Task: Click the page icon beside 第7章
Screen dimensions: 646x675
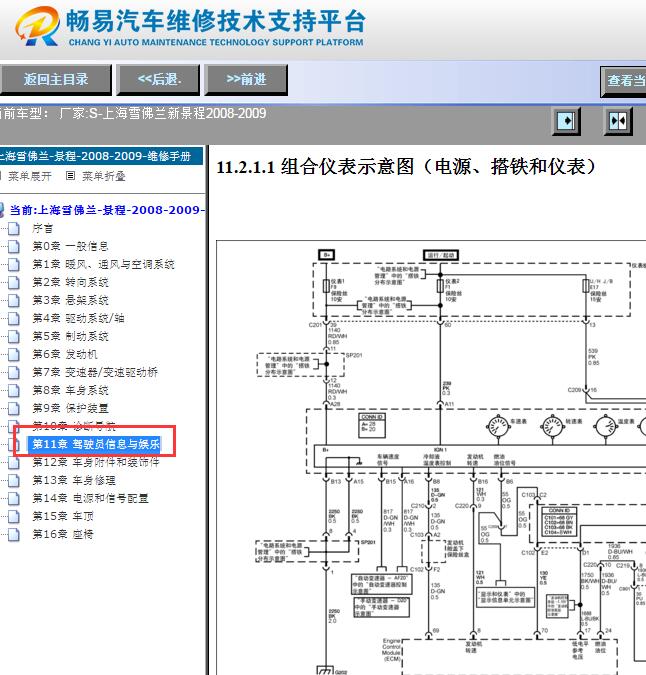Action: [x=14, y=372]
